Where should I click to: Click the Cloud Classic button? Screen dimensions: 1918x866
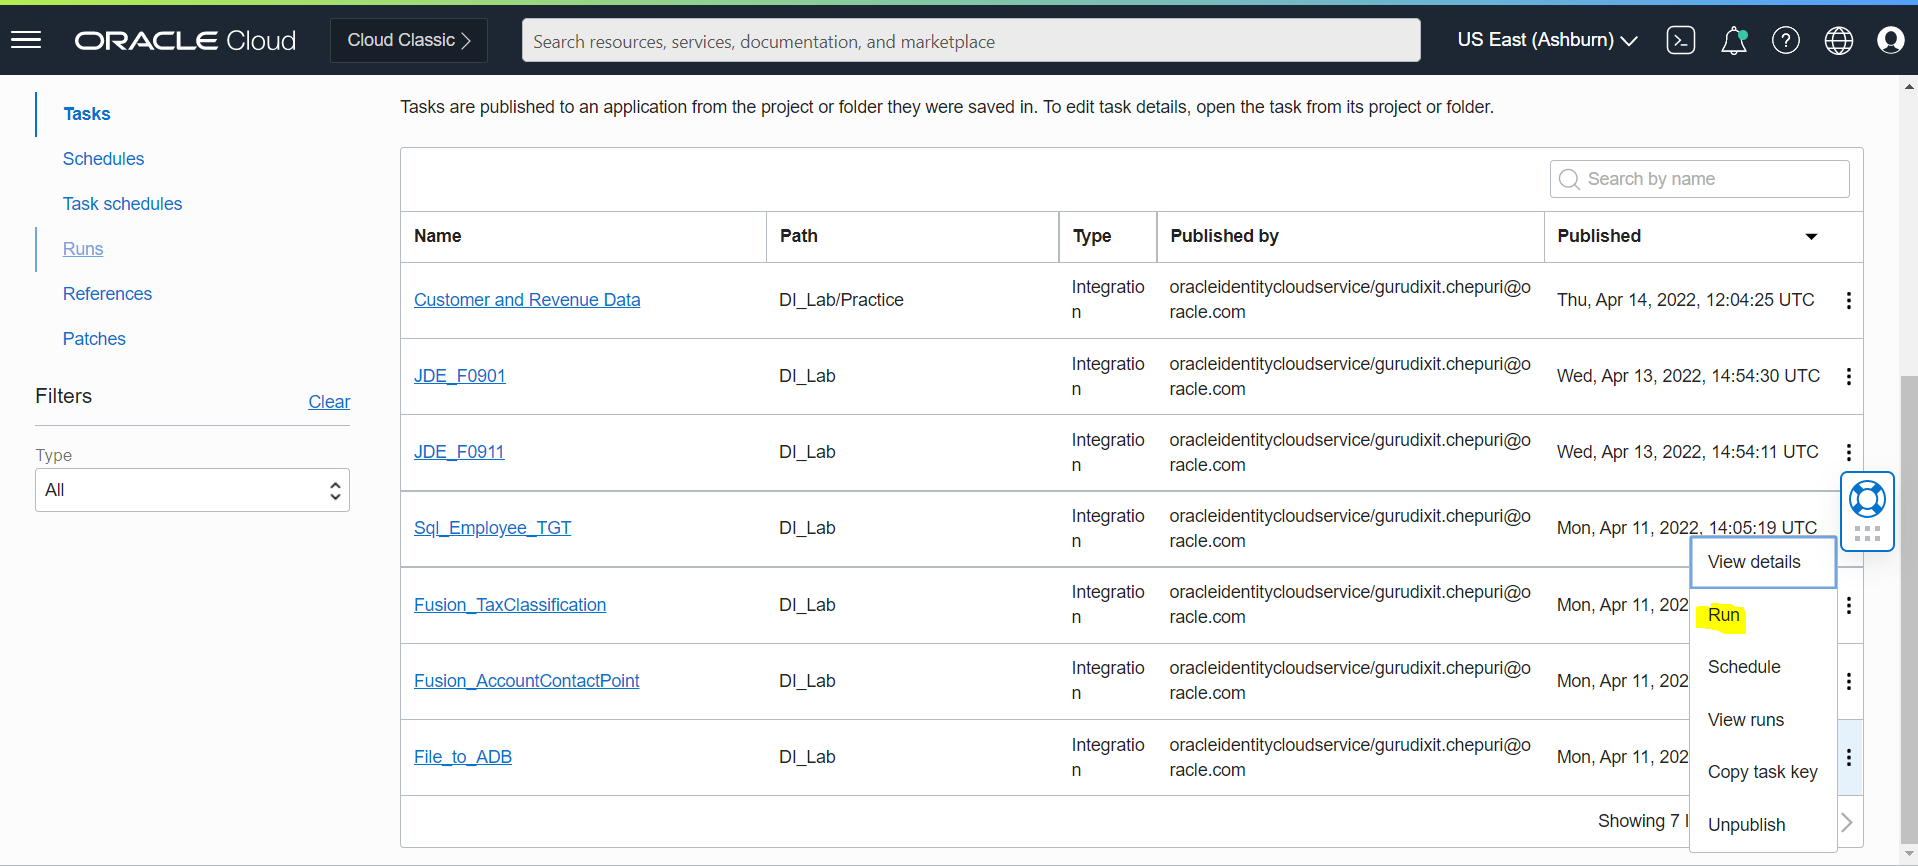tap(409, 40)
